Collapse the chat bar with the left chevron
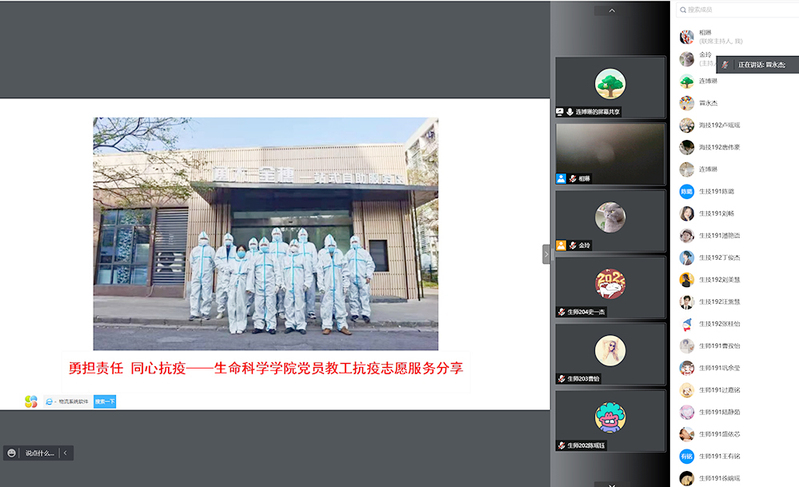799x487 pixels. pos(65,453)
